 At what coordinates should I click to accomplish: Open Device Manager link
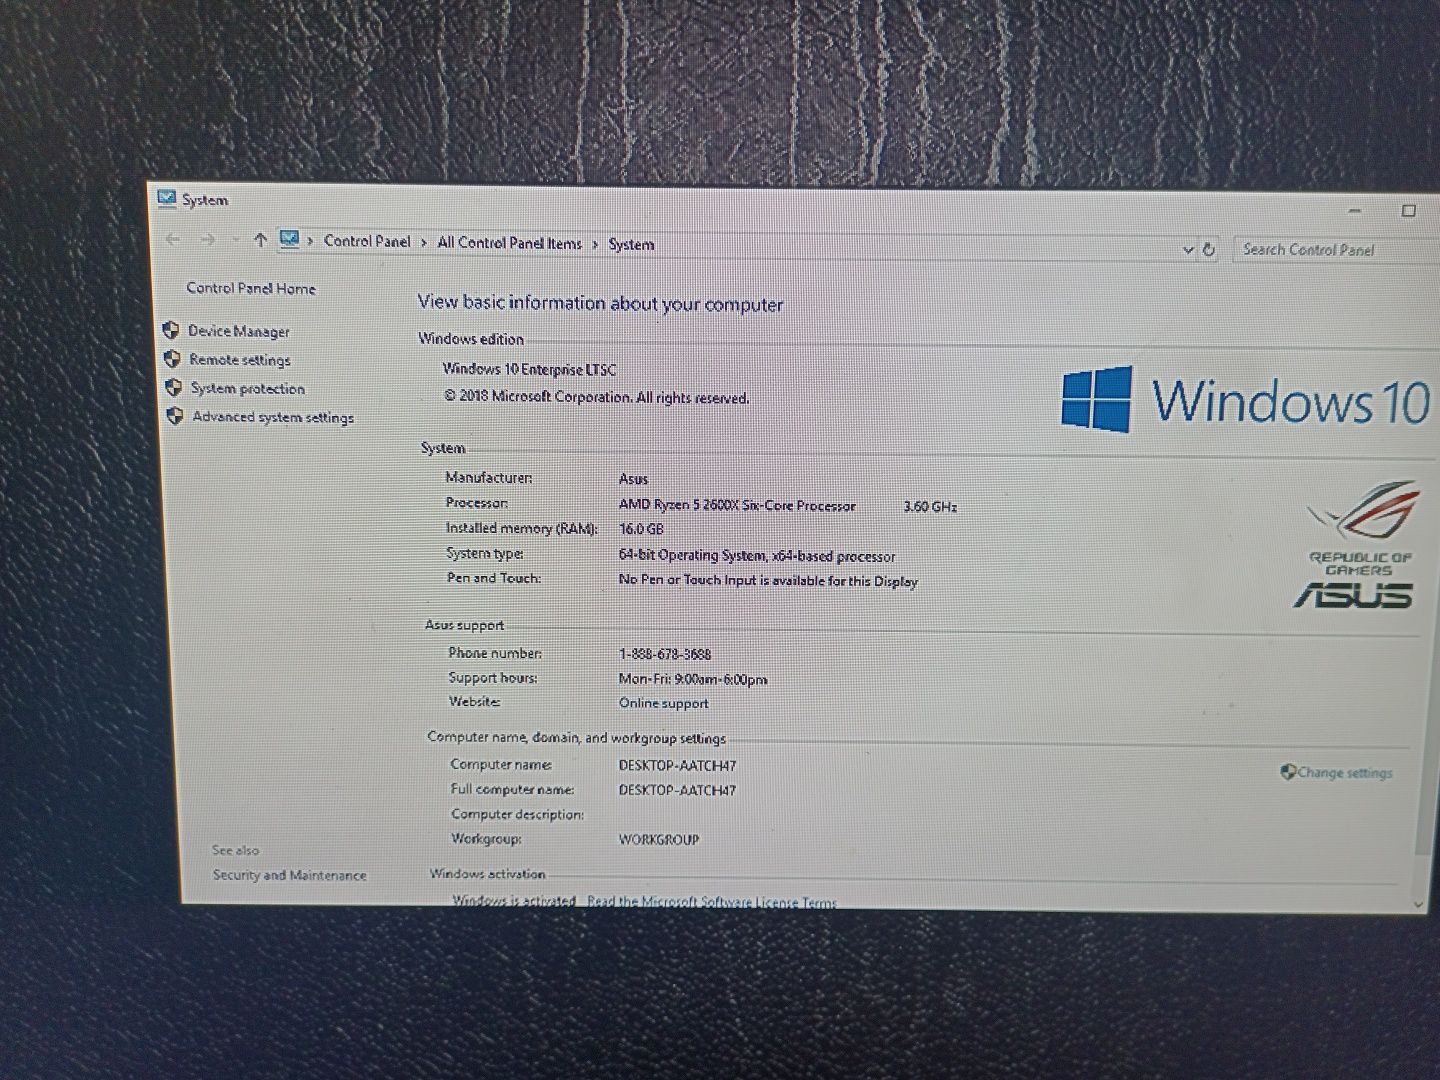coord(238,331)
